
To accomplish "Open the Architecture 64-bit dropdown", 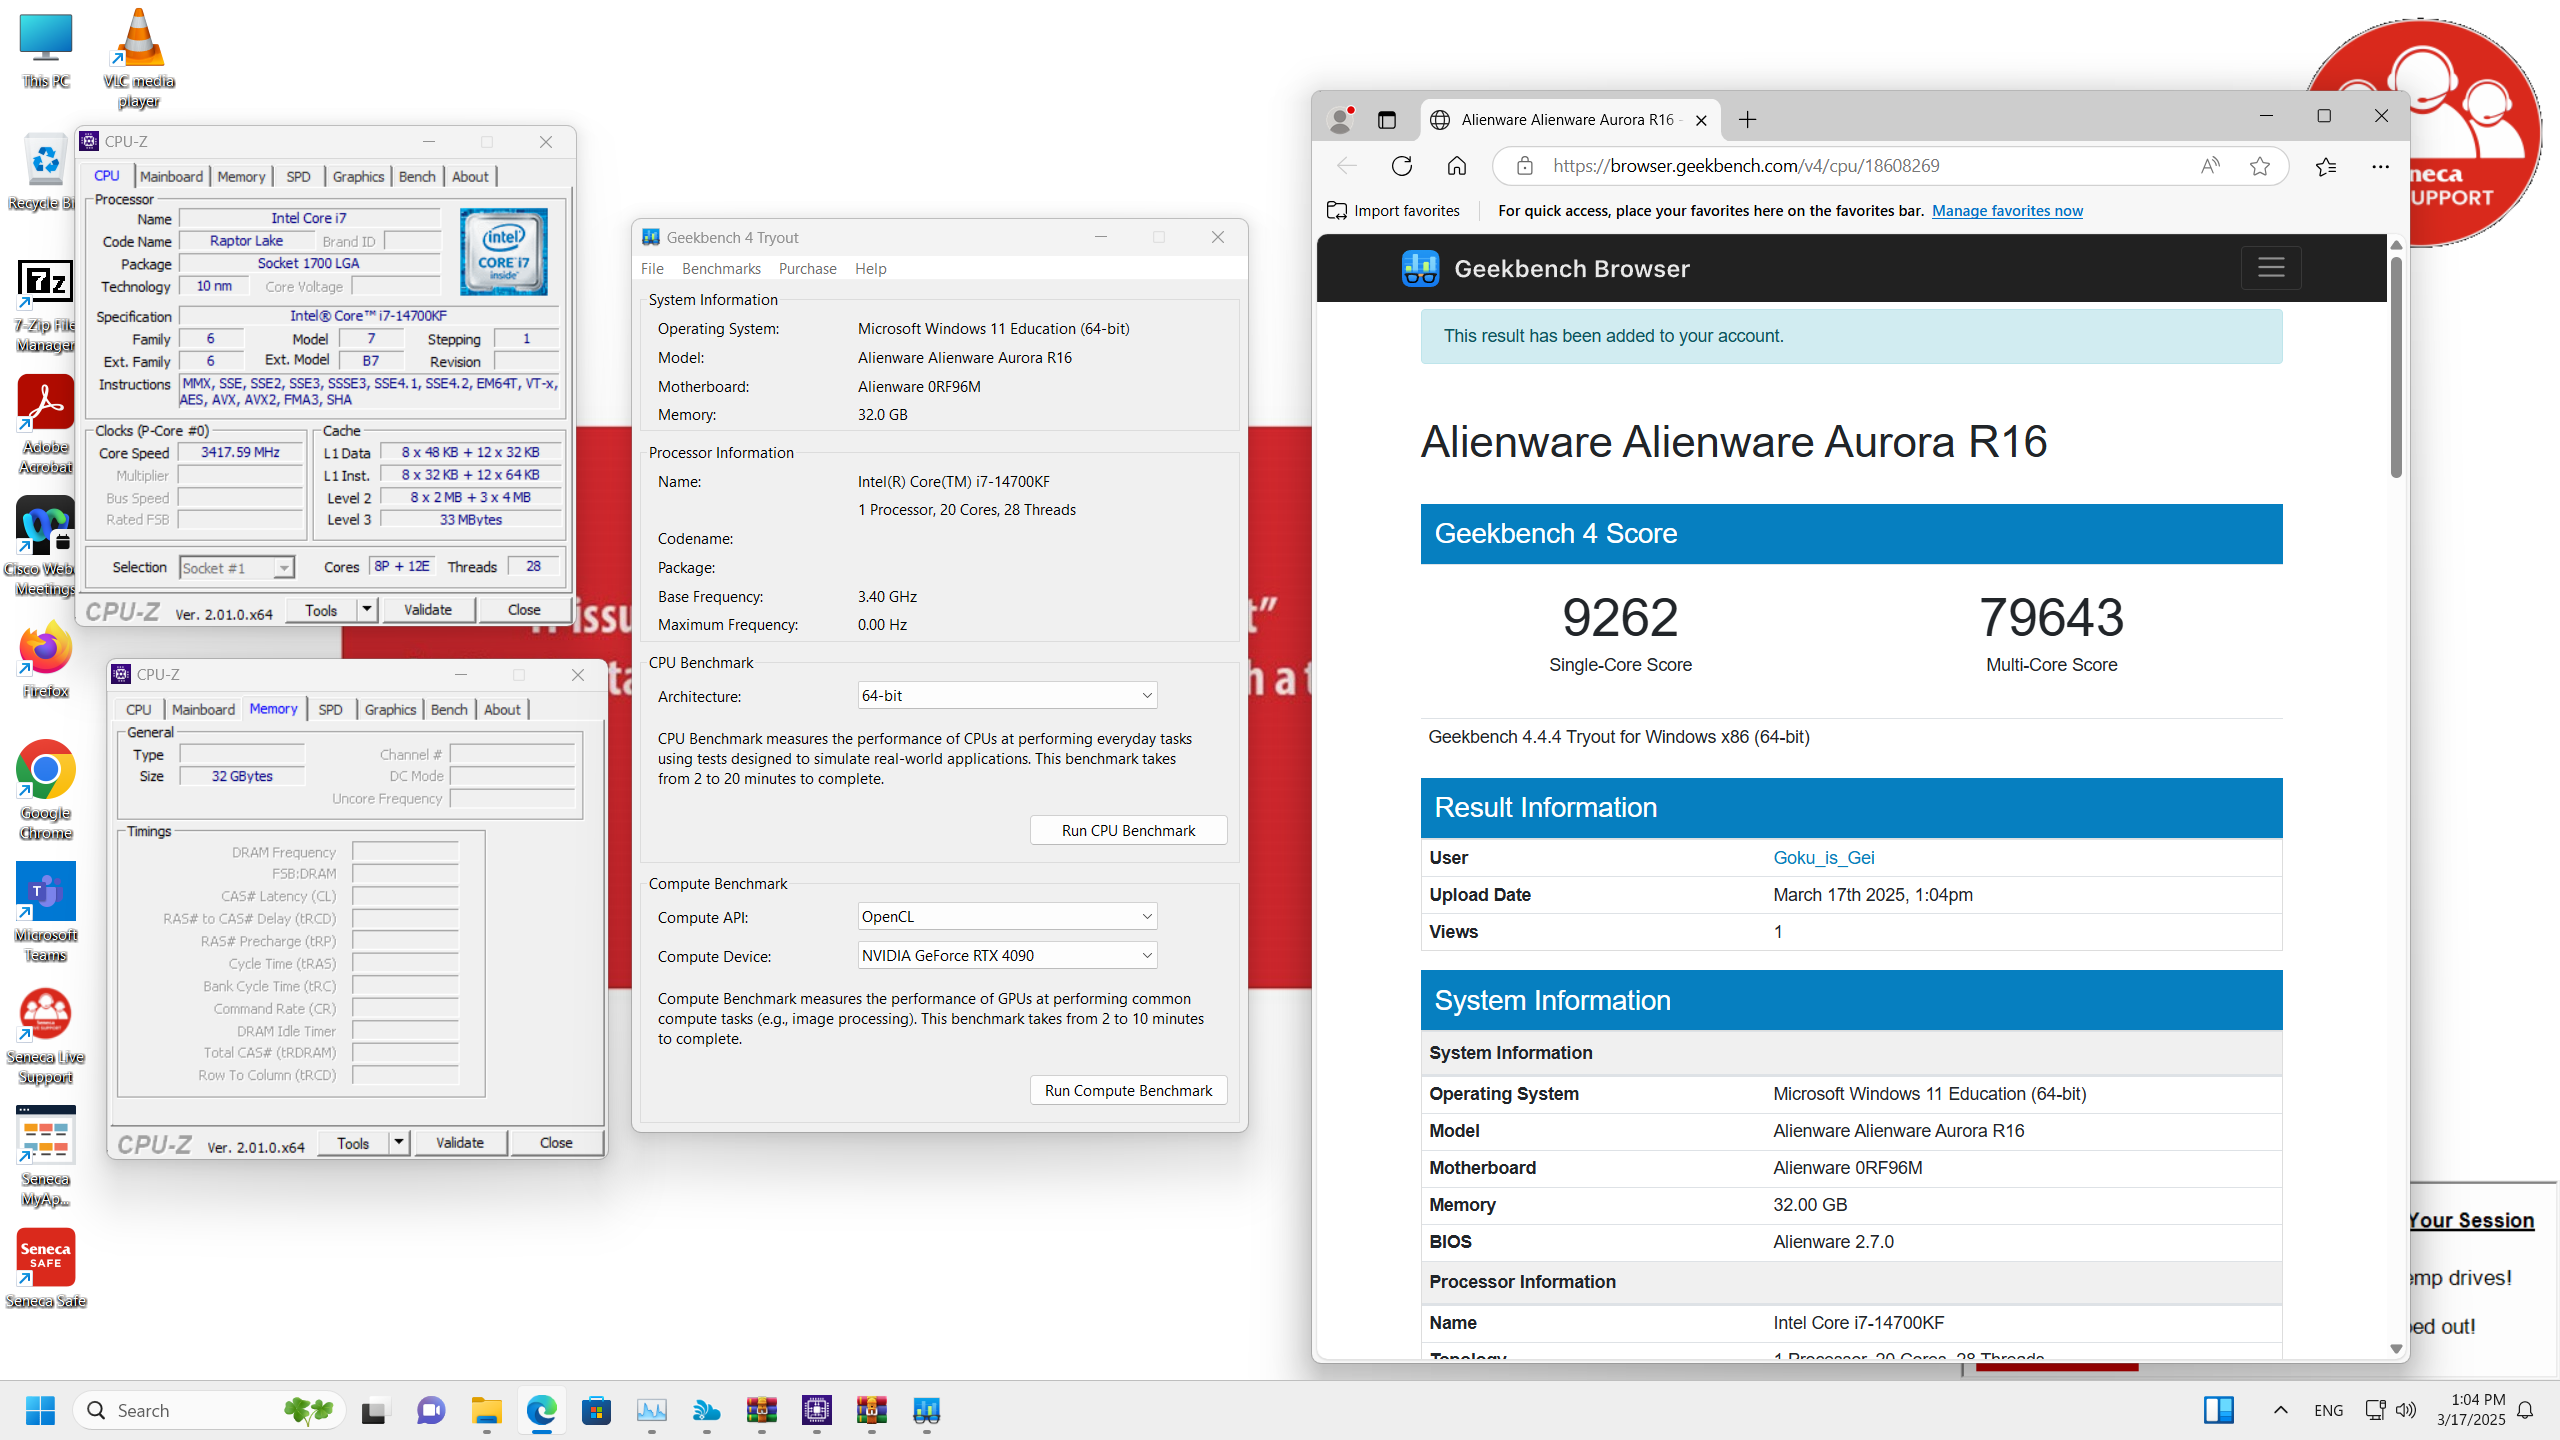I will (1007, 695).
